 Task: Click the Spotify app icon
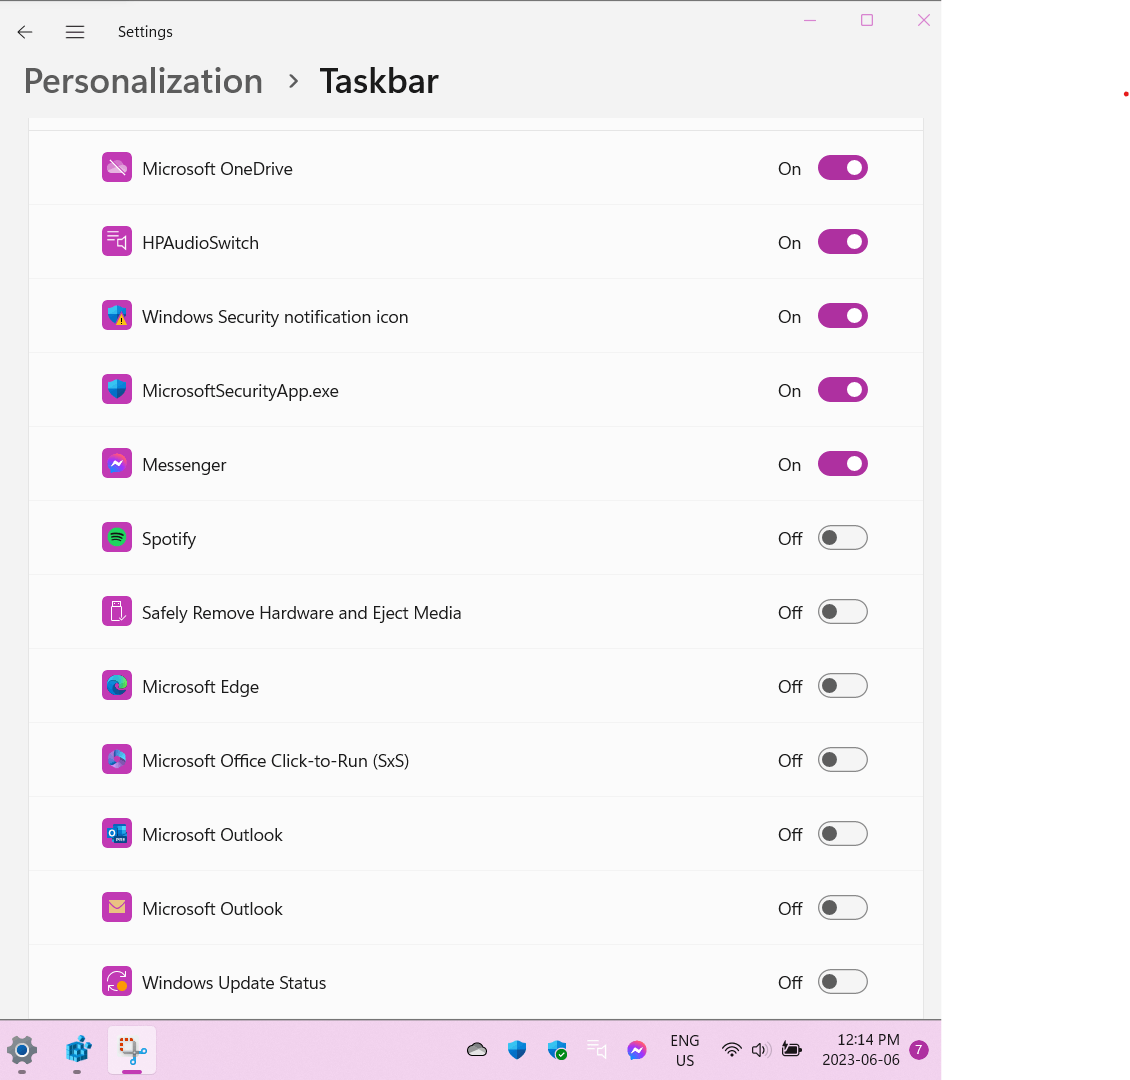click(117, 537)
